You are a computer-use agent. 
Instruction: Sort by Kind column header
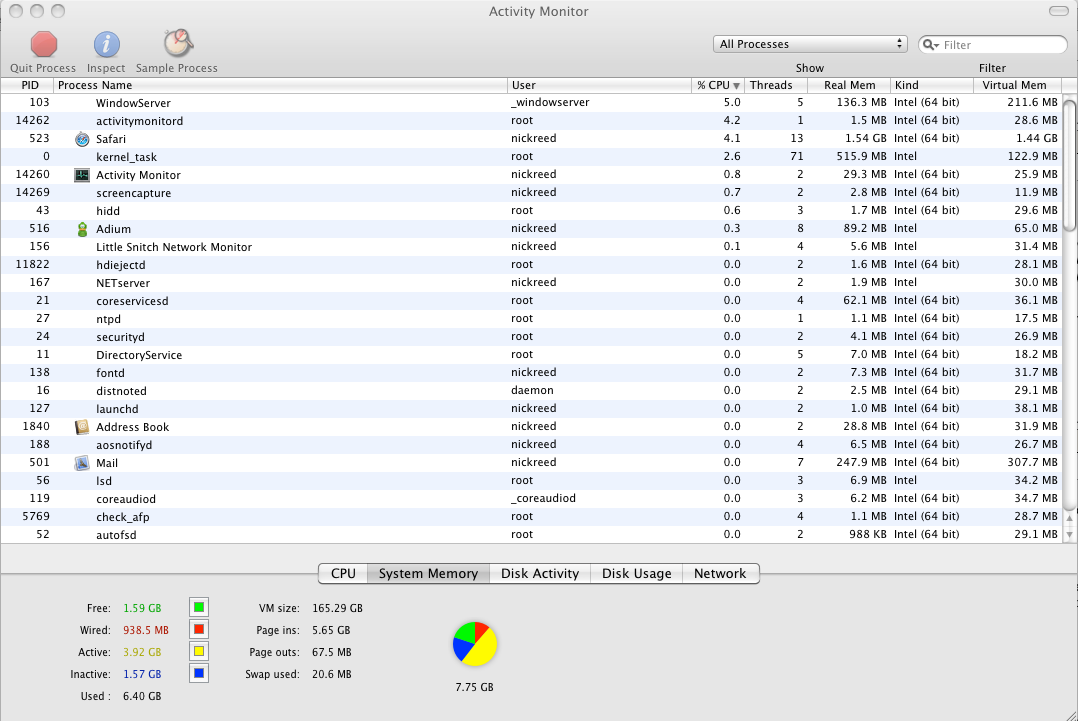932,85
